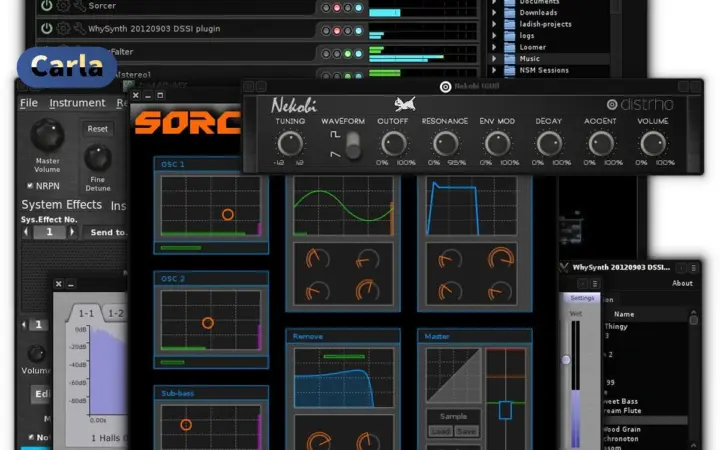720x450 pixels.
Task: Select the 1-1 tab in reverb window
Action: tap(86, 313)
